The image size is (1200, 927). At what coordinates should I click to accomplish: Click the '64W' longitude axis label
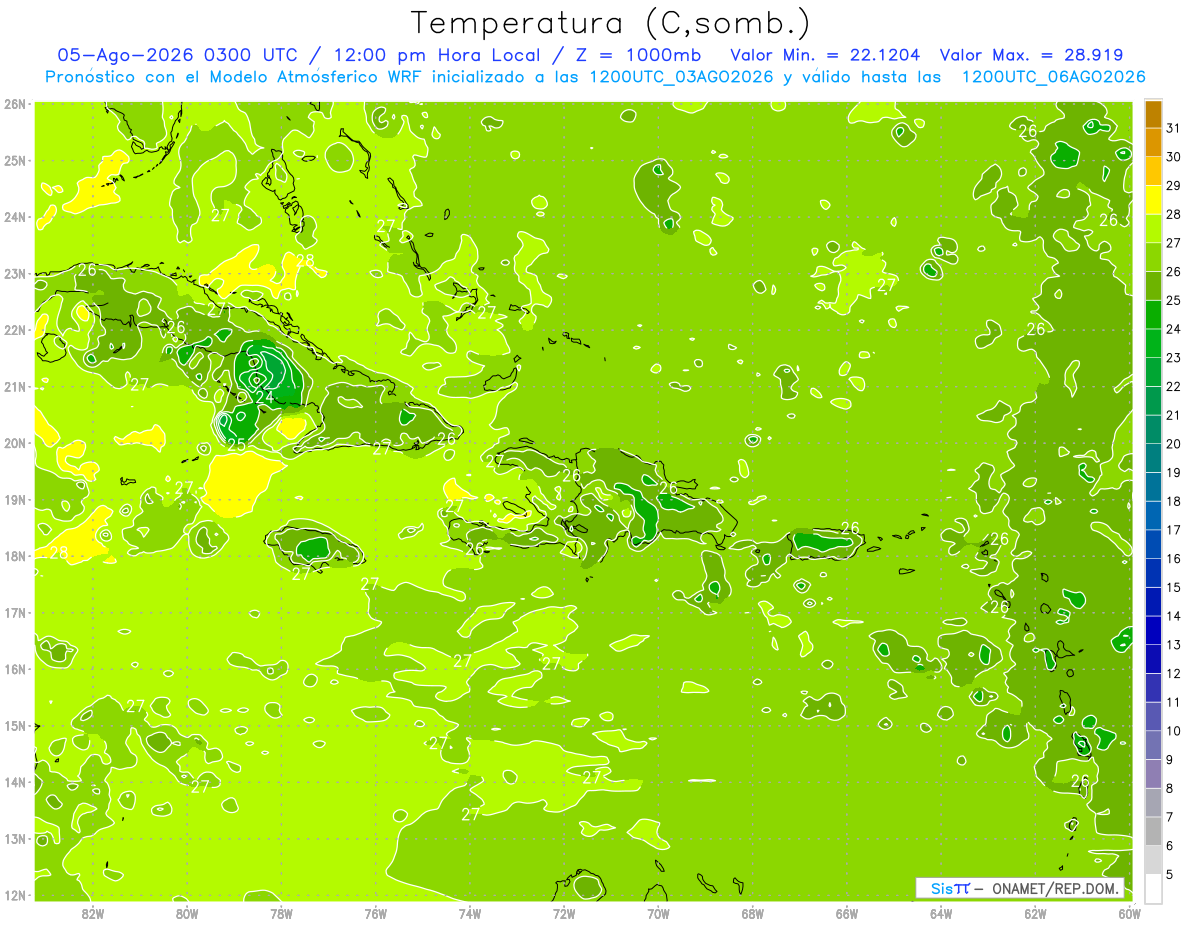click(x=941, y=912)
